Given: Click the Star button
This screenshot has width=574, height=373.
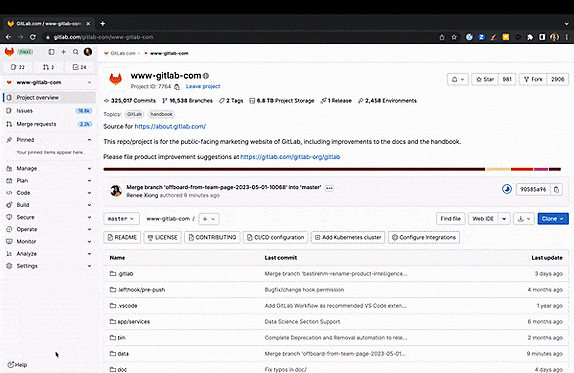Looking at the screenshot, I should (485, 79).
